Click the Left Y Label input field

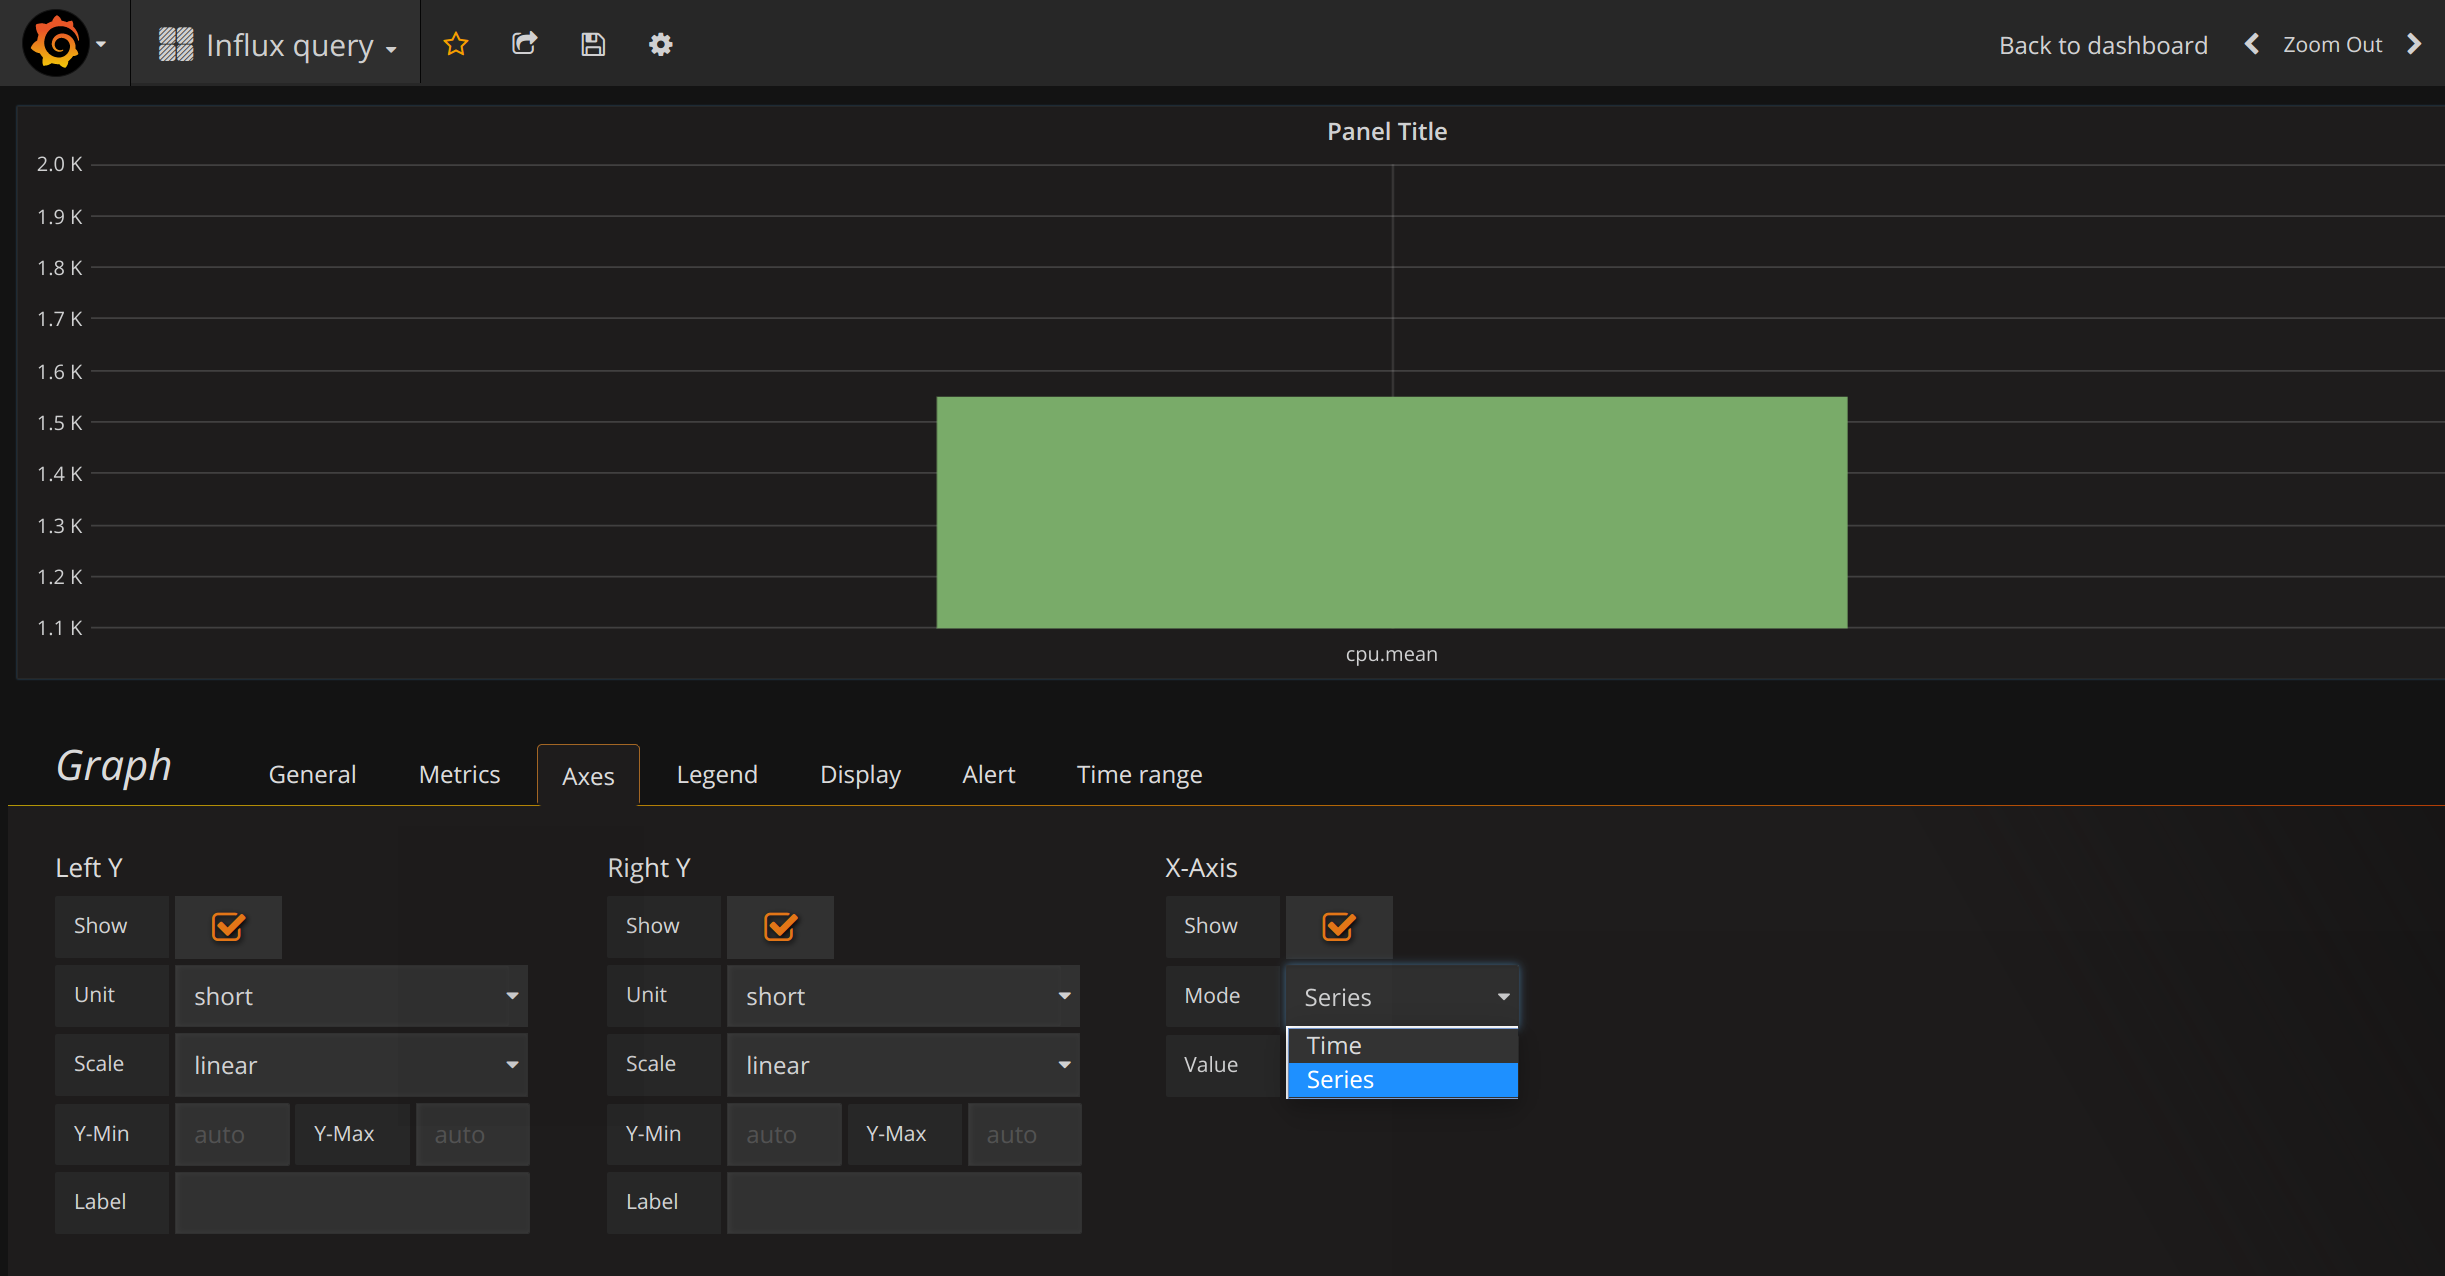[352, 1202]
